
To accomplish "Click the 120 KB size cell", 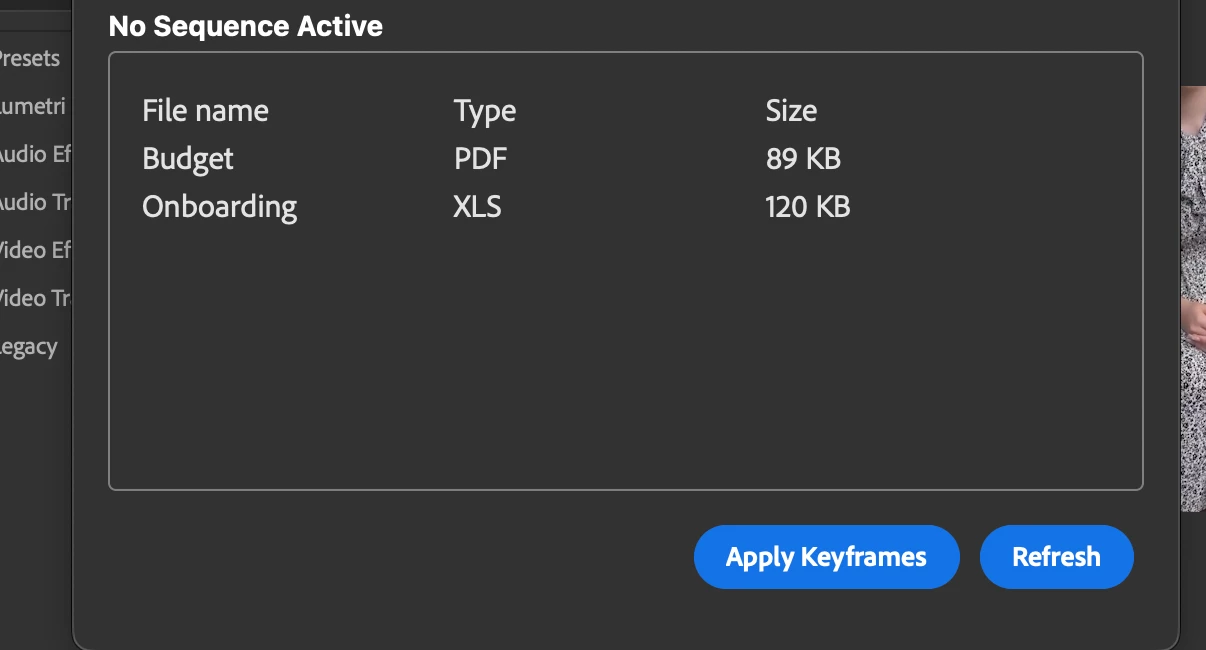I will pyautogui.click(x=807, y=207).
